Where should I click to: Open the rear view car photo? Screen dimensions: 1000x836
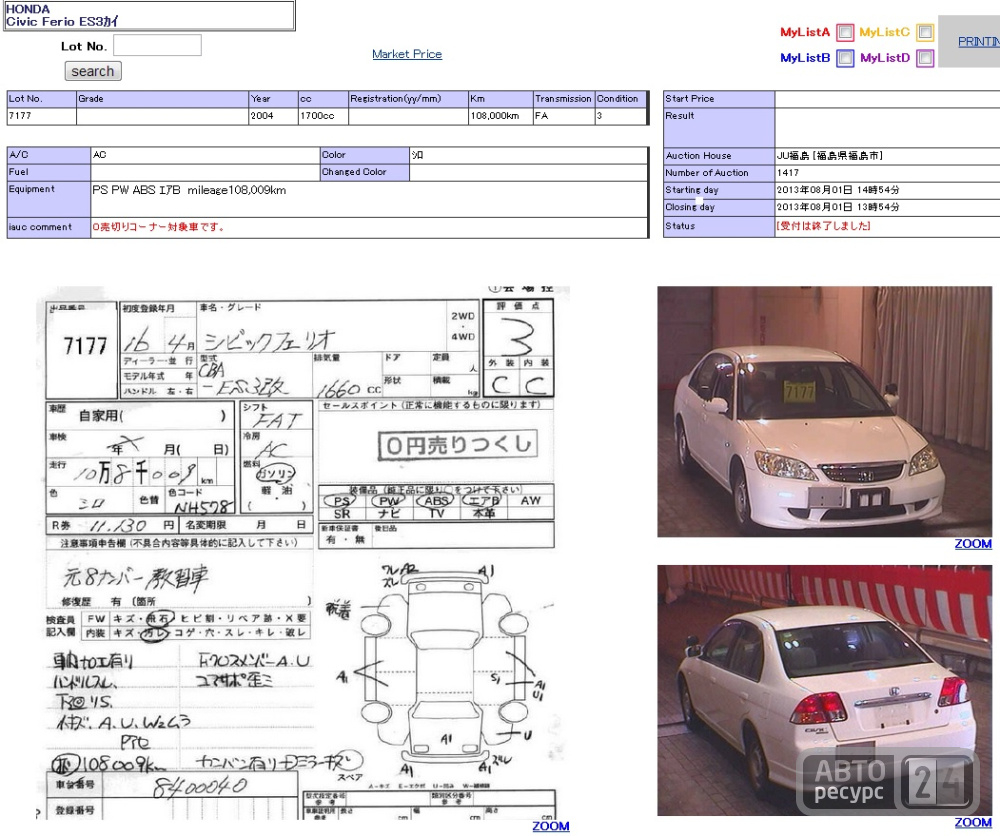click(x=825, y=690)
